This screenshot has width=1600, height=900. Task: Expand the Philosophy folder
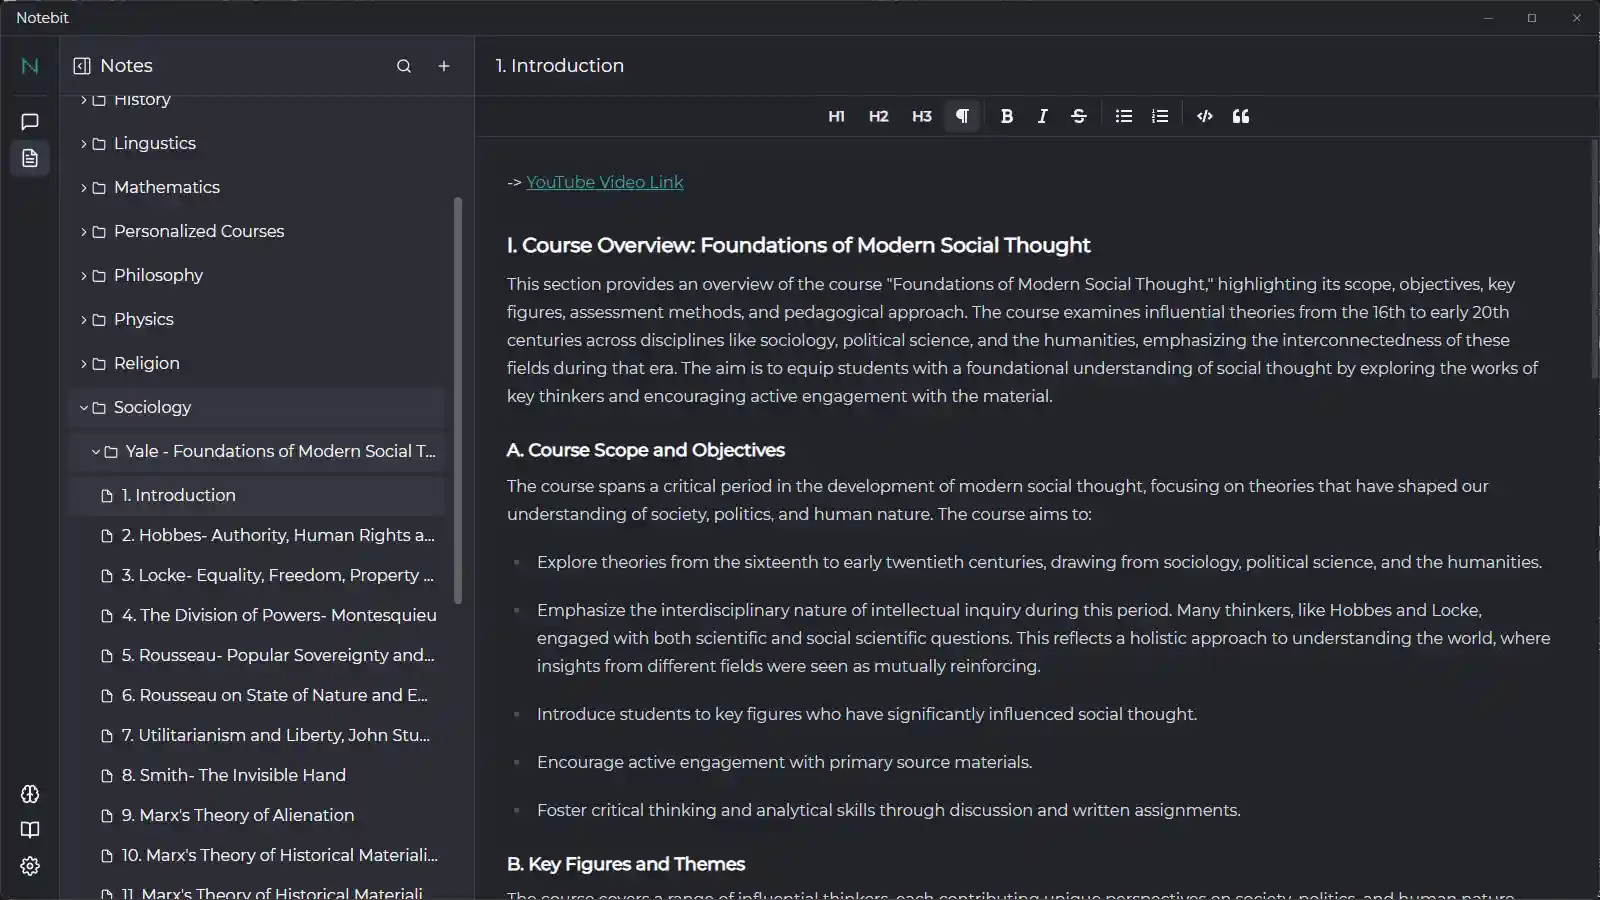(82, 275)
